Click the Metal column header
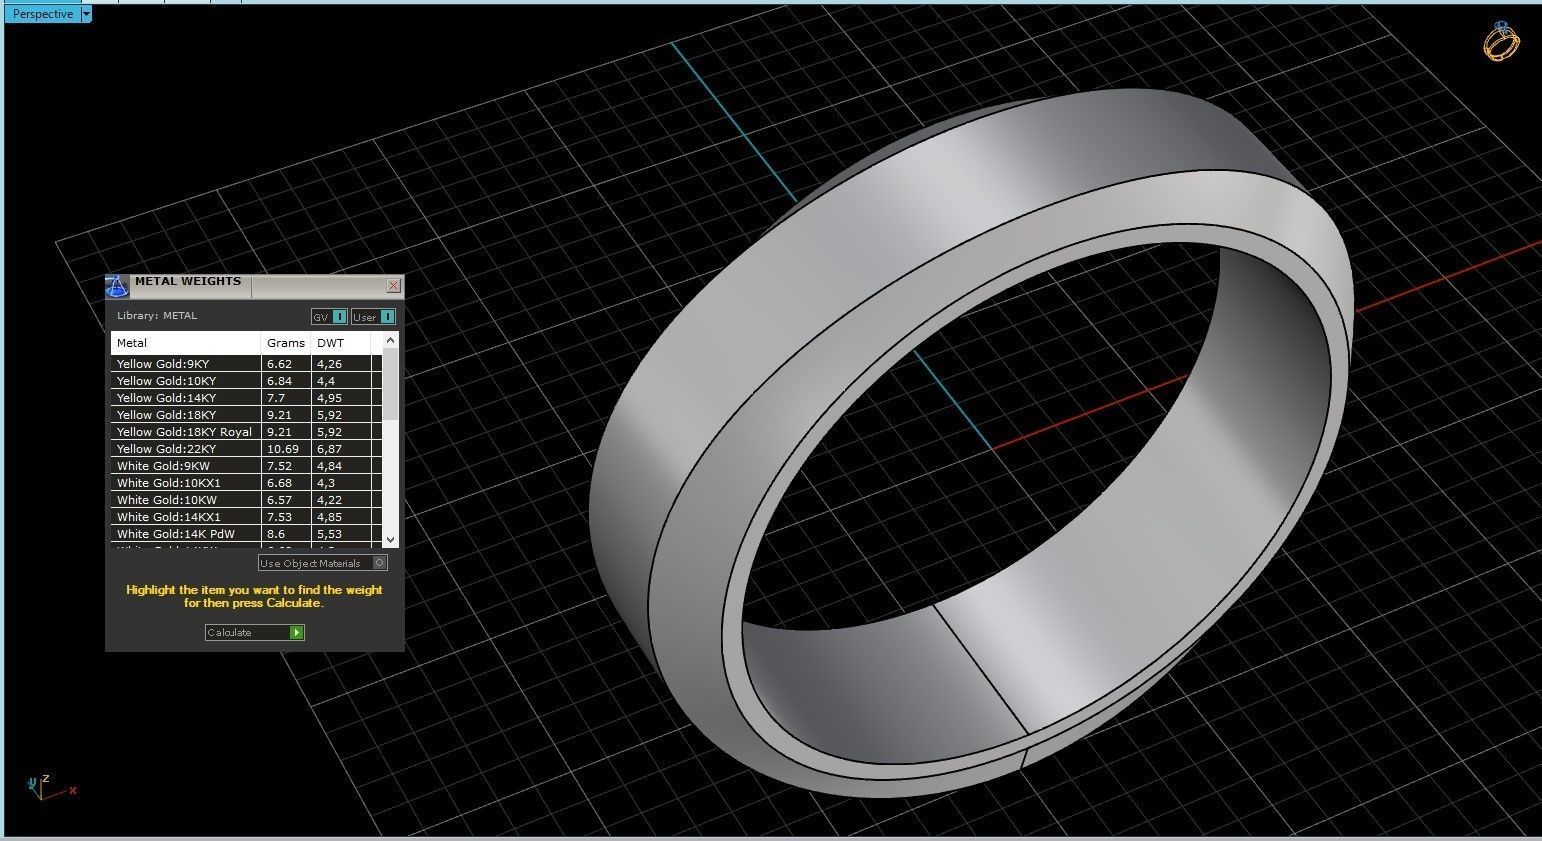The width and height of the screenshot is (1542, 841). pos(186,343)
